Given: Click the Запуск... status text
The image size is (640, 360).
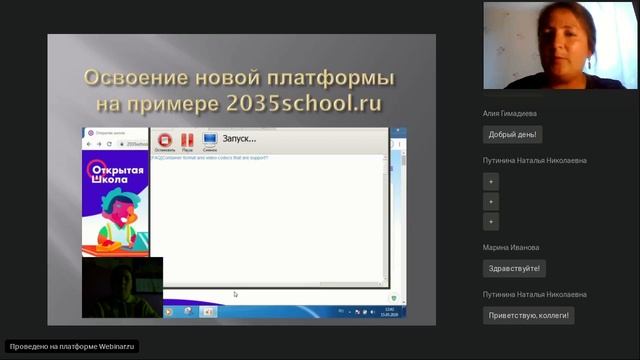Looking at the screenshot, I should click(x=239, y=139).
